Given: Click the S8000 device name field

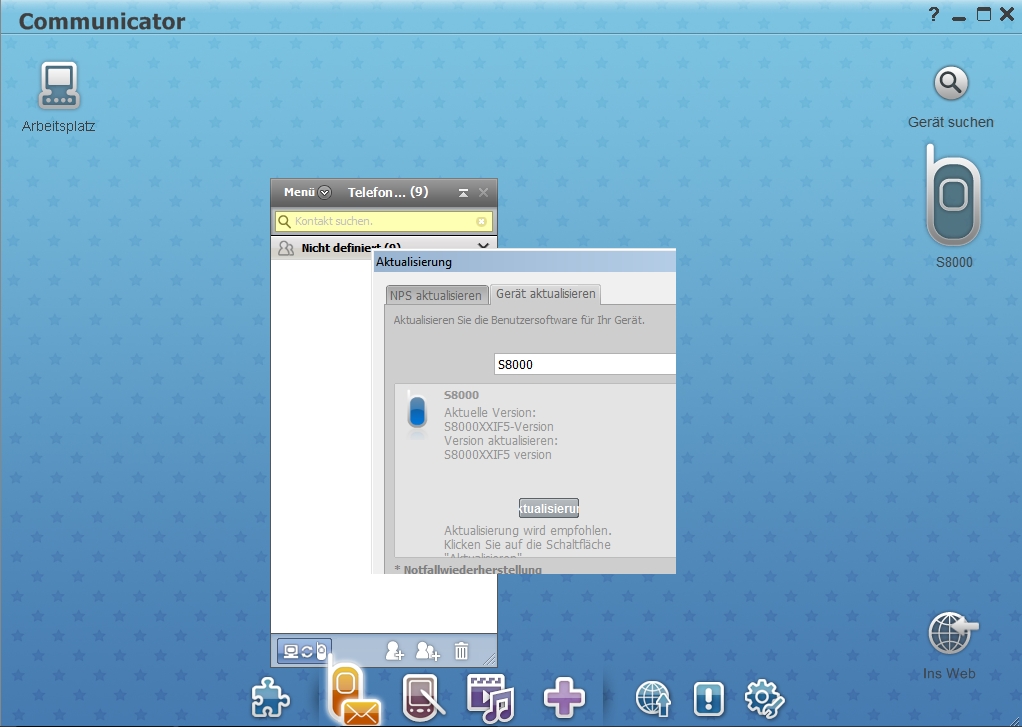Looking at the screenshot, I should [585, 364].
